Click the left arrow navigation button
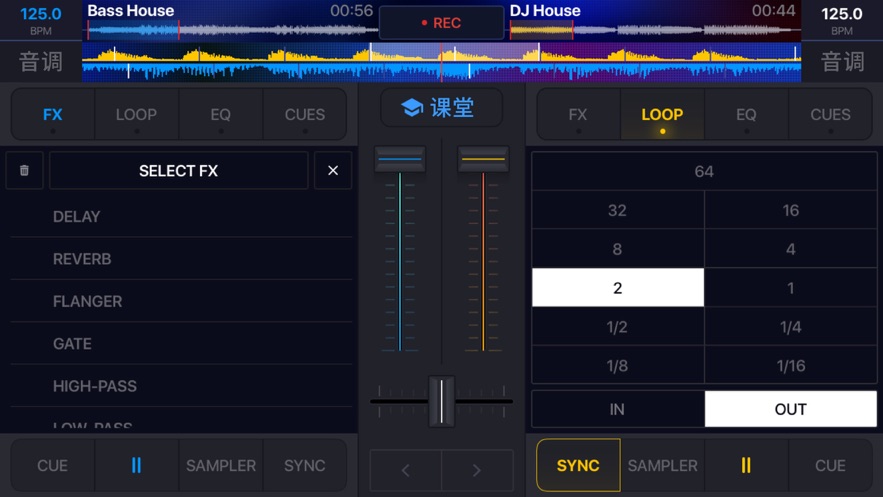 tap(406, 470)
